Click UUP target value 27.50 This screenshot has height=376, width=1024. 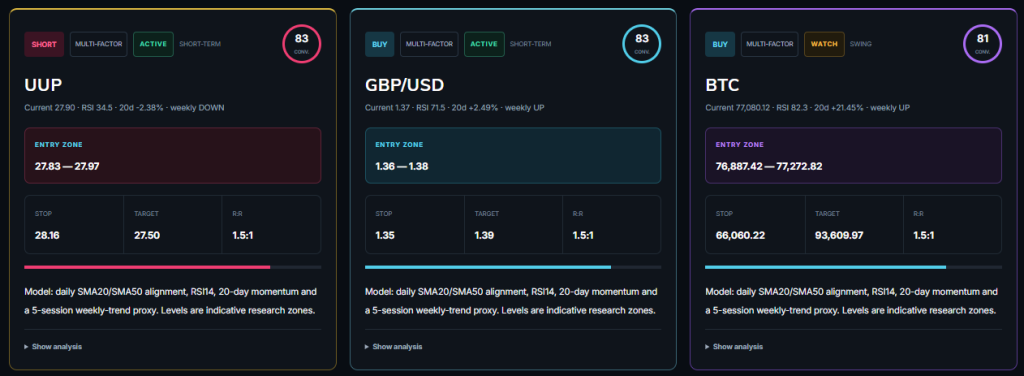(x=147, y=235)
